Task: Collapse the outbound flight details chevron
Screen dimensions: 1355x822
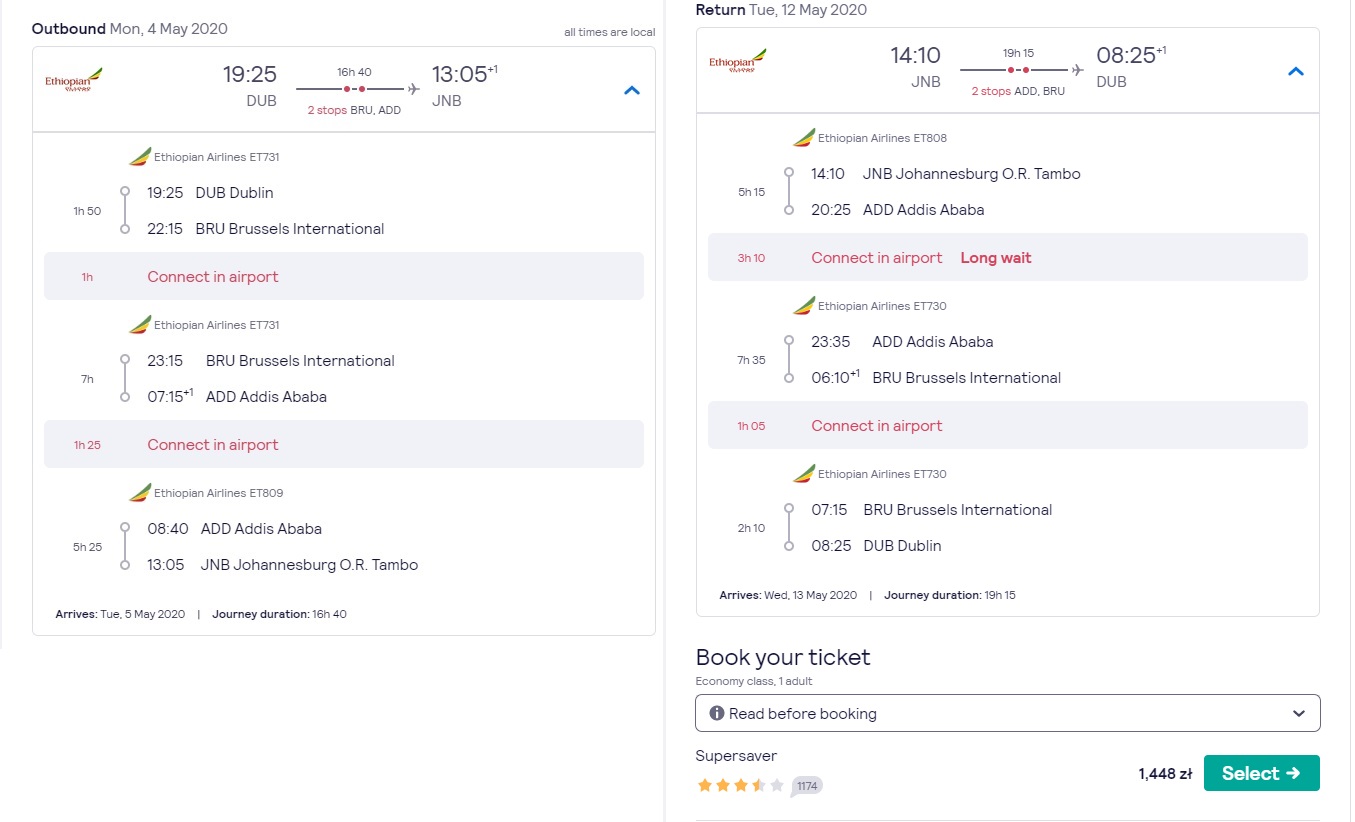Action: pyautogui.click(x=631, y=90)
